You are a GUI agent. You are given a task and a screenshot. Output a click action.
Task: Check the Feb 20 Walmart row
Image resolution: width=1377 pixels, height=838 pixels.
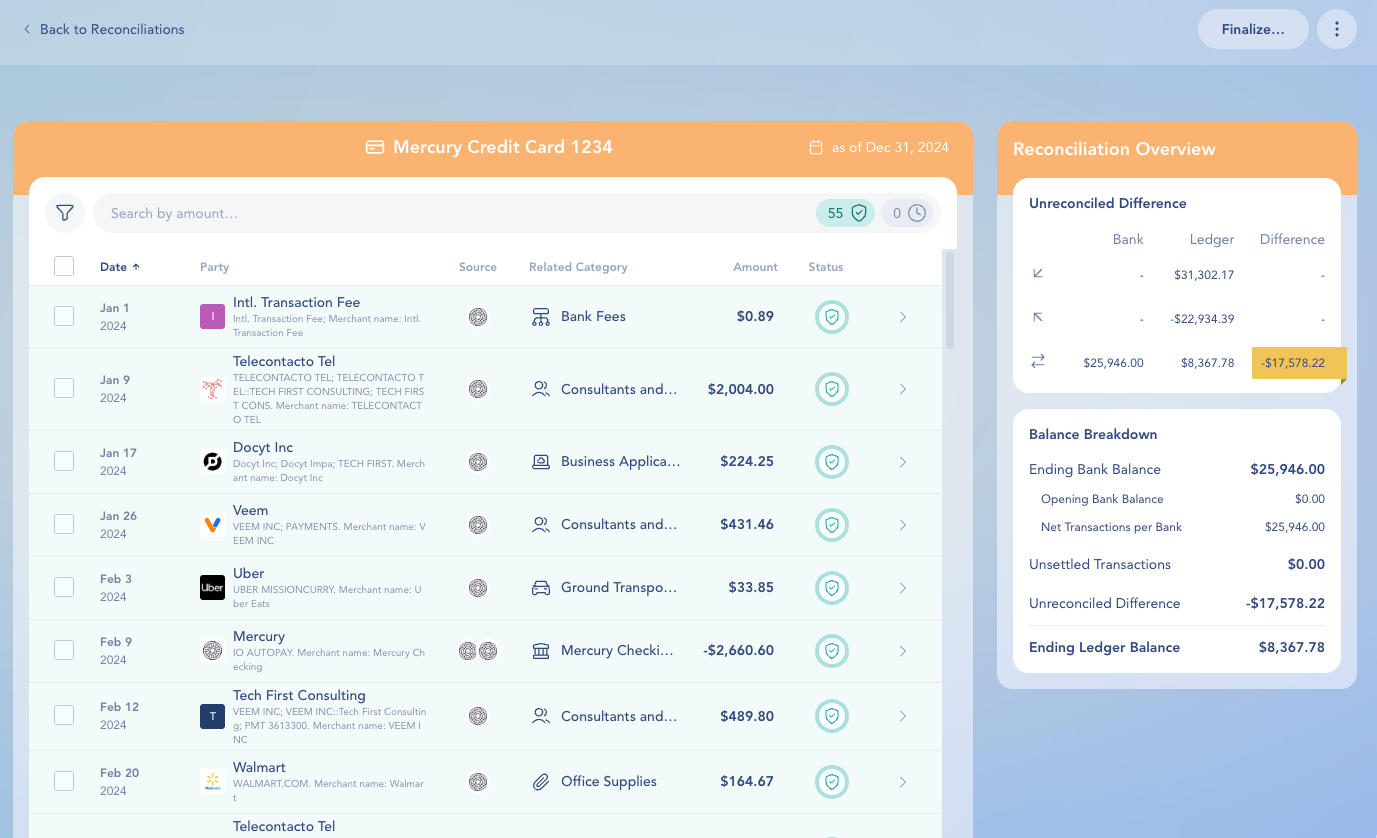coord(64,781)
